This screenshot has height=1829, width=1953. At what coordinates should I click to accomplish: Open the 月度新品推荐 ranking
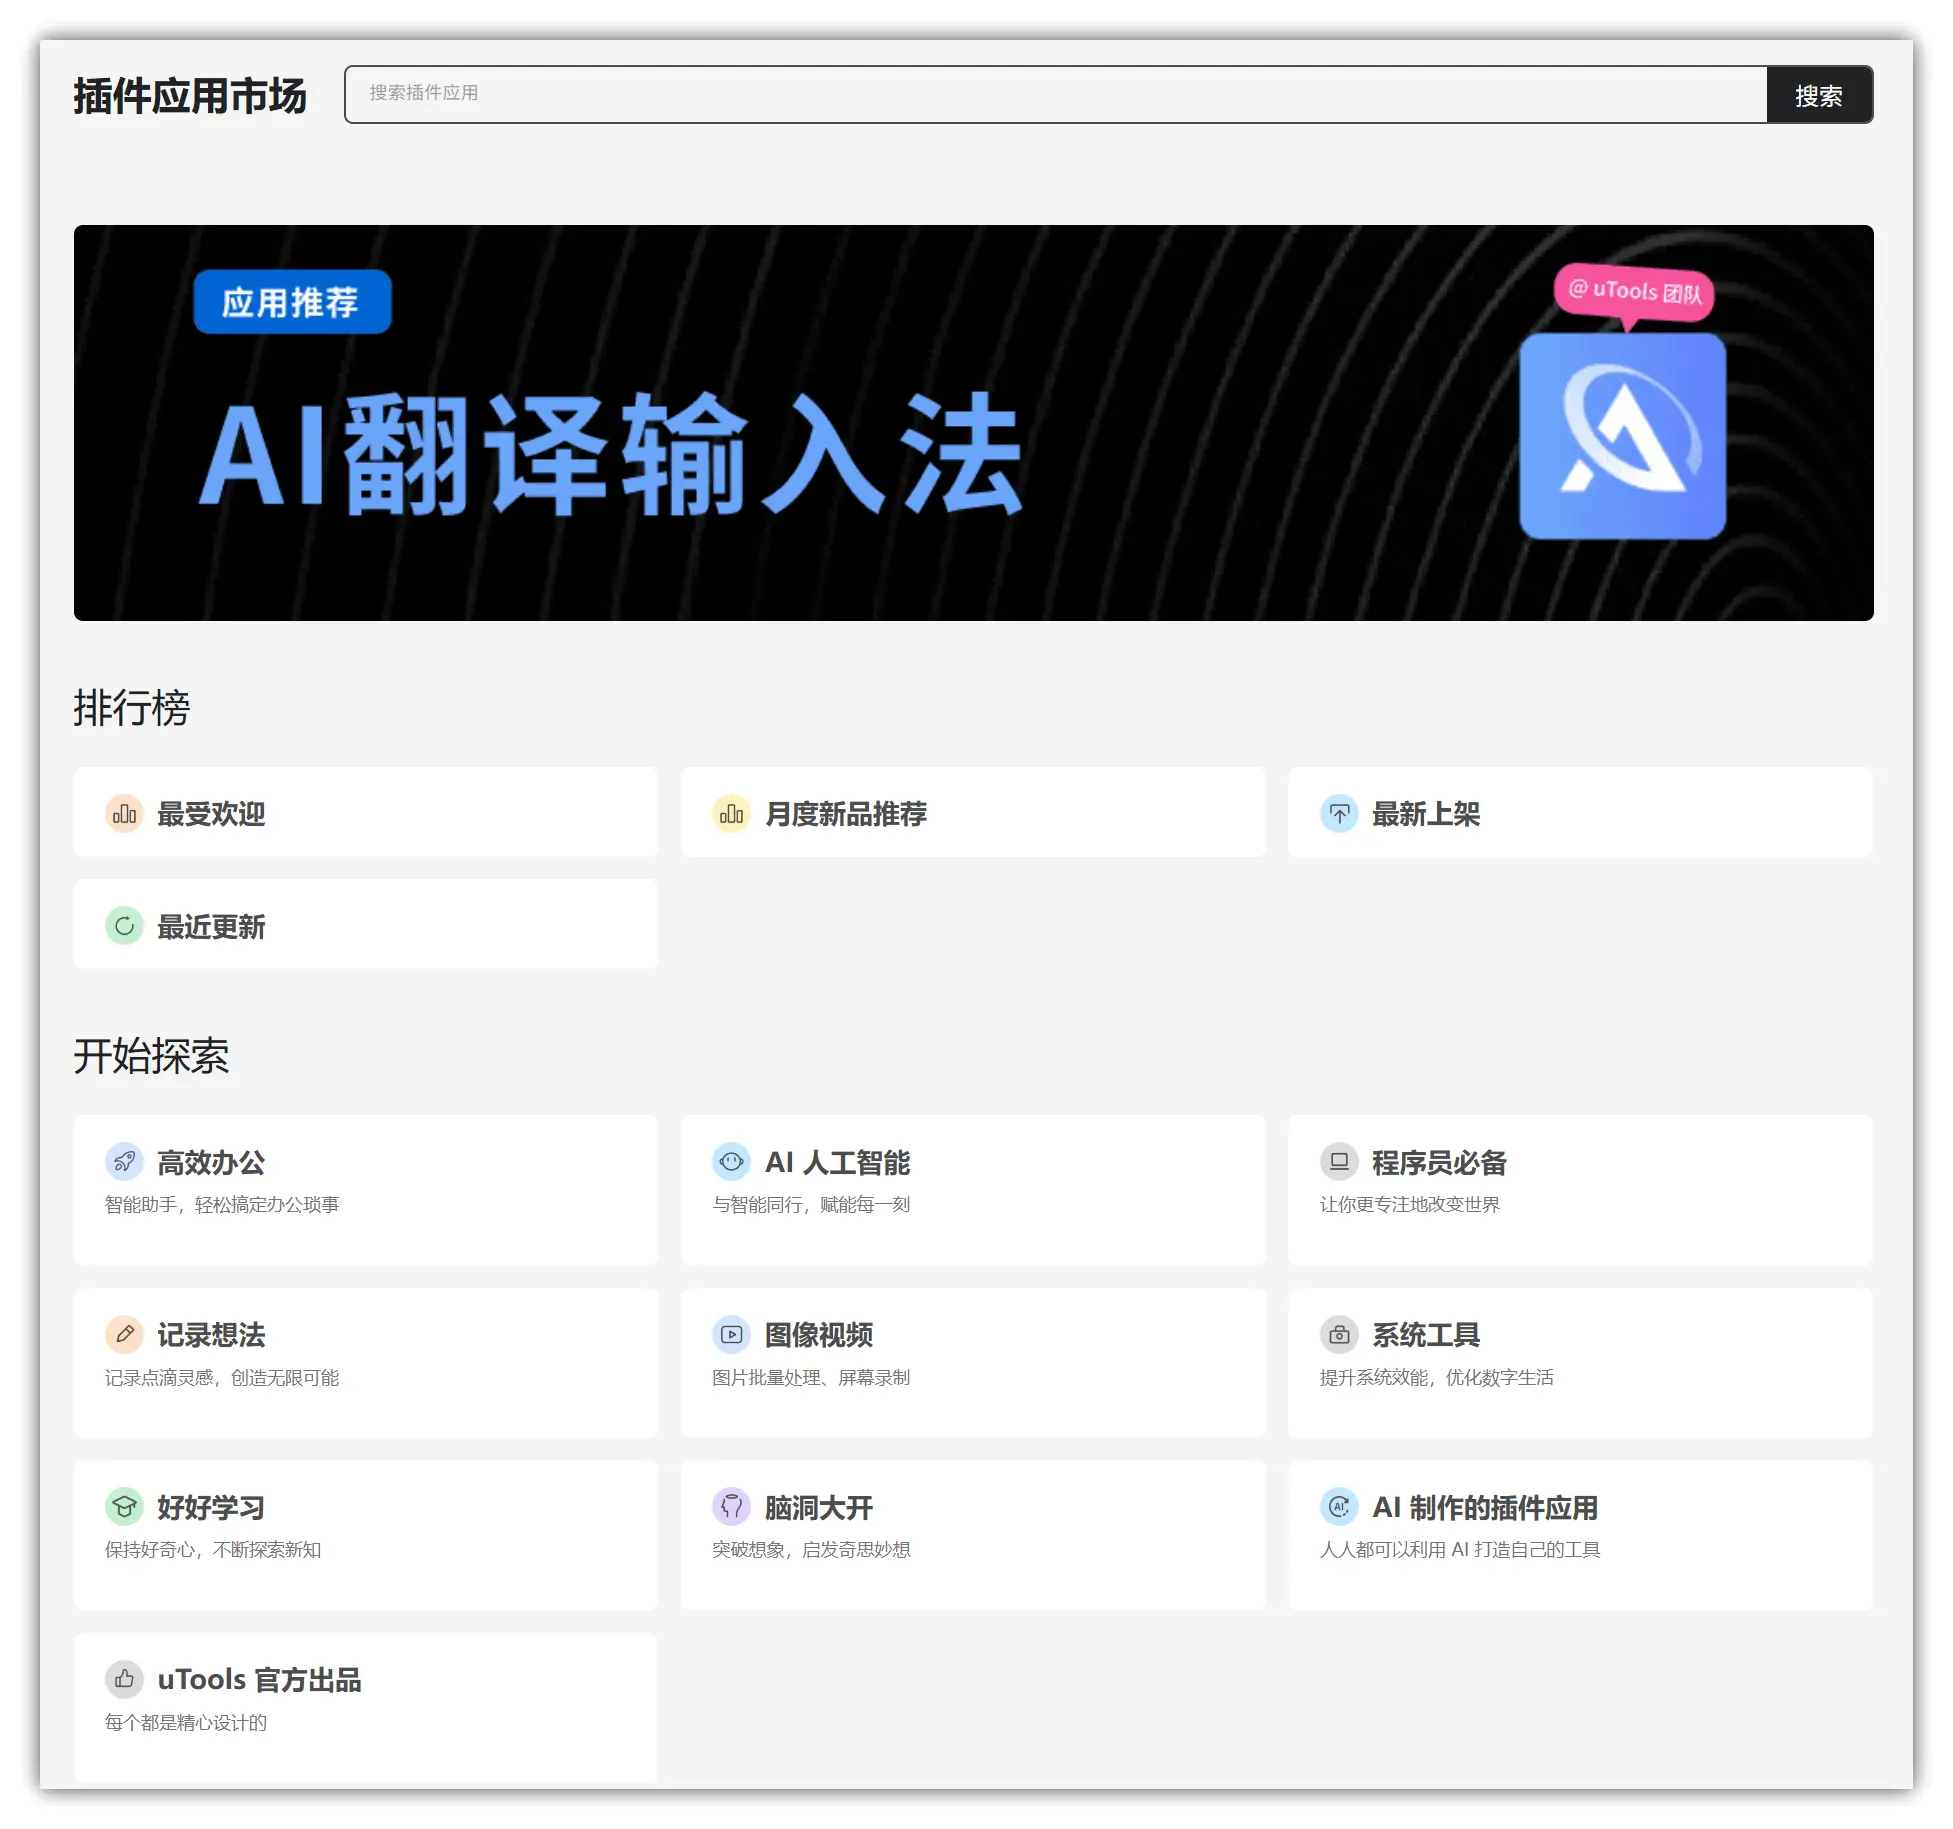pos(973,812)
